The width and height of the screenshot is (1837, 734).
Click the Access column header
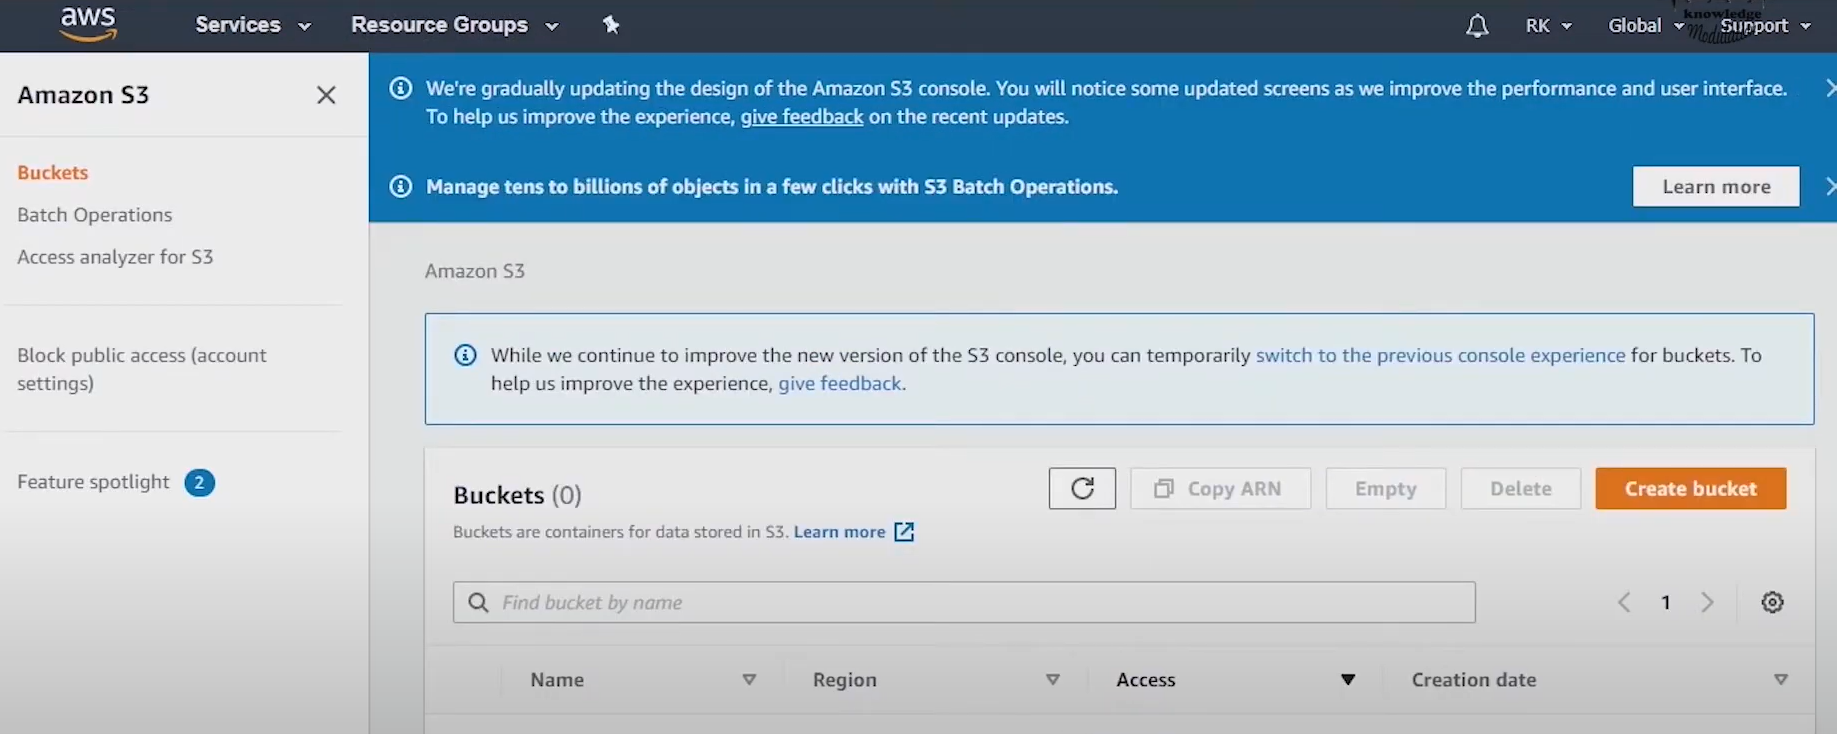[1146, 680]
